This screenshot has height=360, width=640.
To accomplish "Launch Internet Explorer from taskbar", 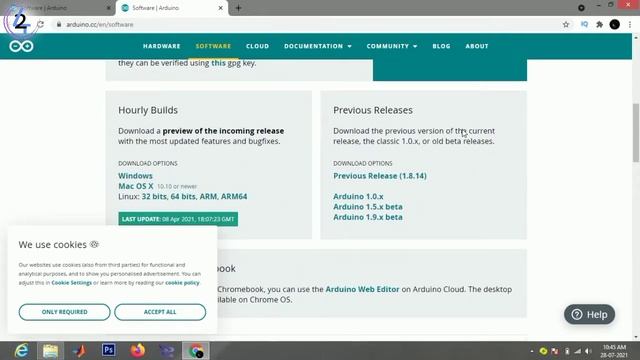I will pyautogui.click(x=21, y=351).
